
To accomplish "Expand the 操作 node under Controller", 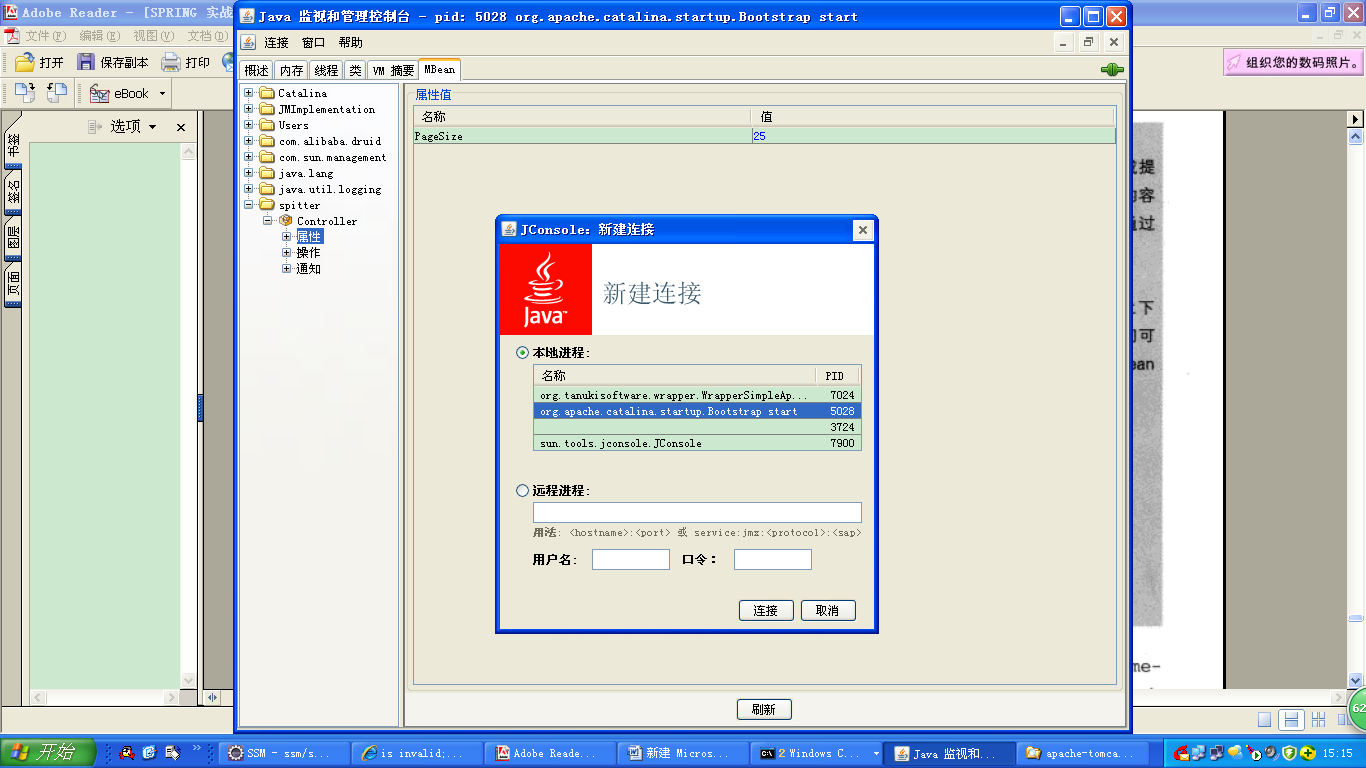I will tap(287, 253).
